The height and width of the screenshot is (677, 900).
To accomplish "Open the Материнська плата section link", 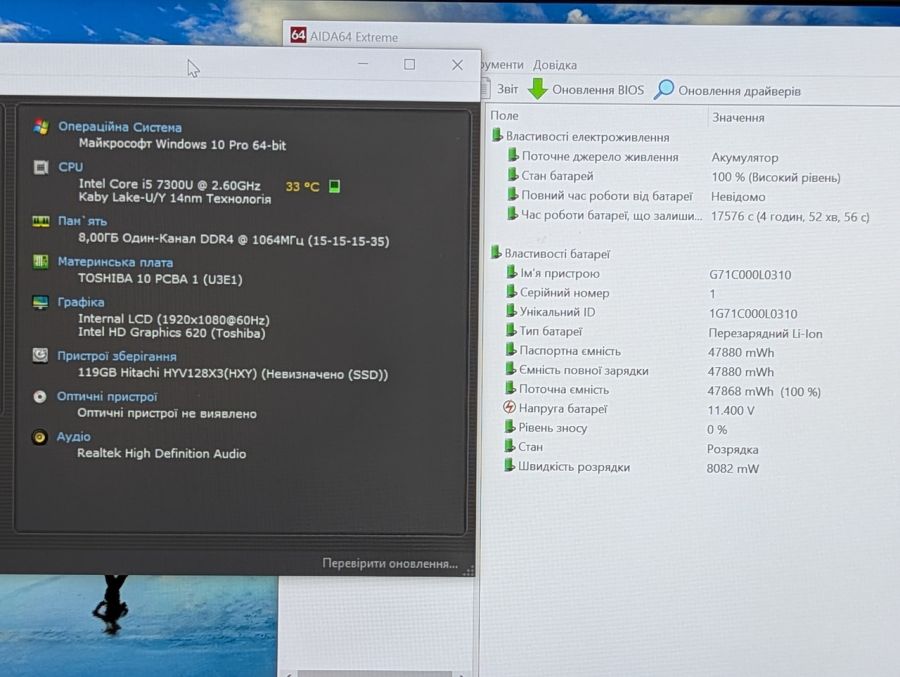I will click(x=115, y=262).
